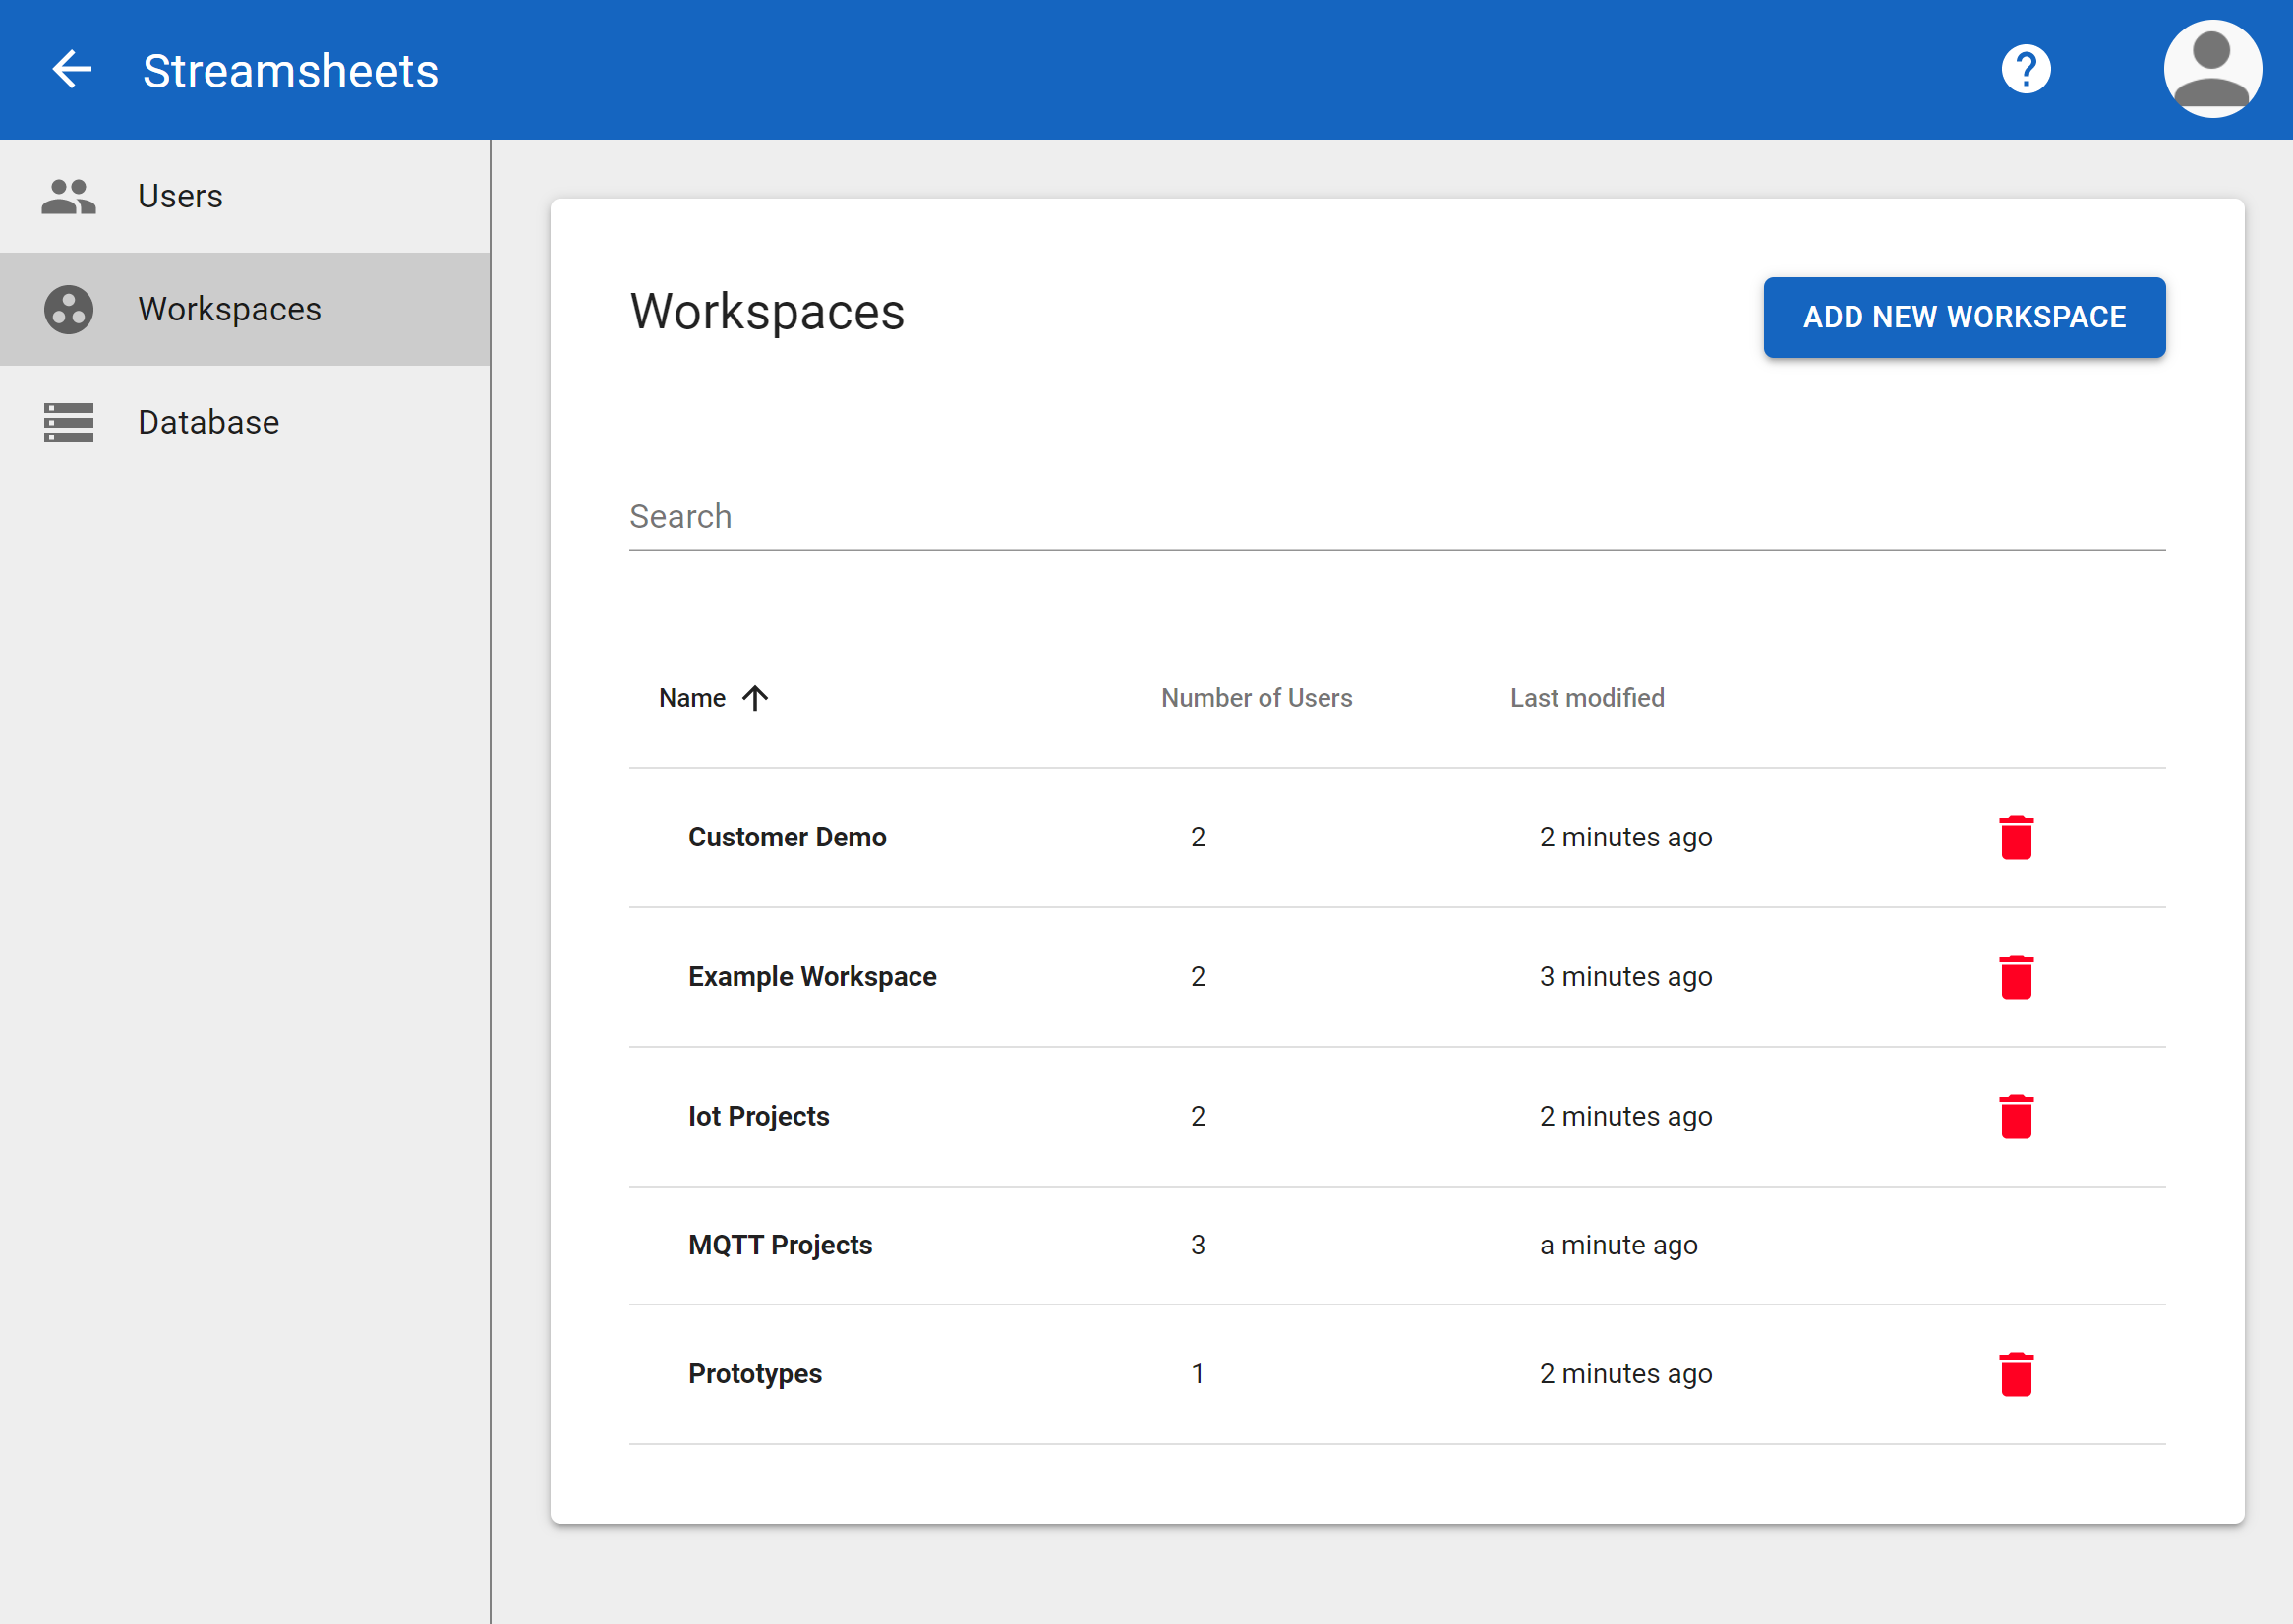Image resolution: width=2293 pixels, height=1624 pixels.
Task: Sort by Name column header
Action: 692,698
